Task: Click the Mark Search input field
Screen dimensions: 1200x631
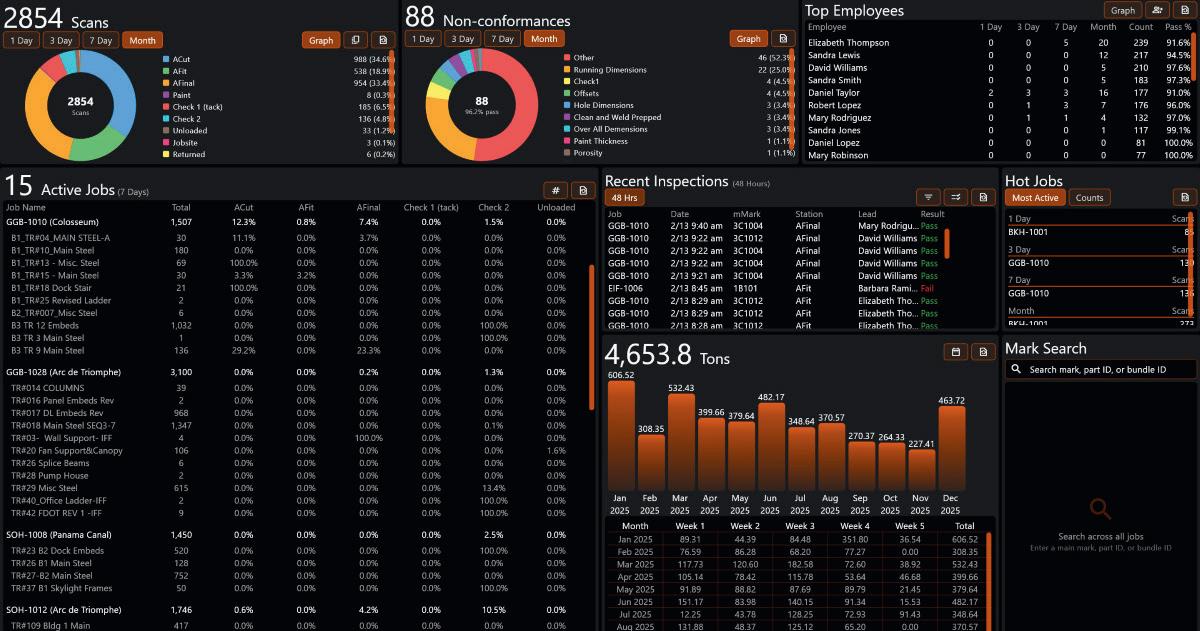Action: [1100, 369]
